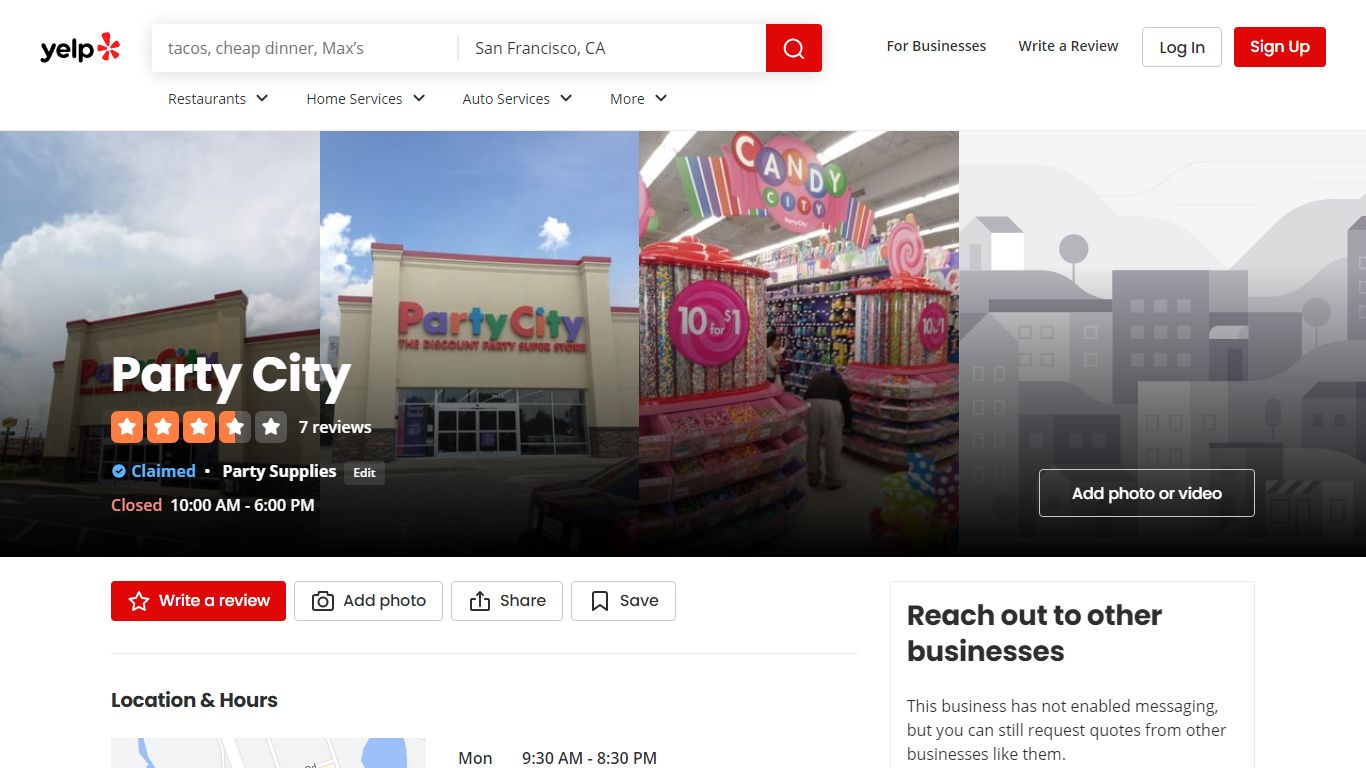The image size is (1366, 768).
Task: Click the red Write a review button
Action: (x=198, y=601)
